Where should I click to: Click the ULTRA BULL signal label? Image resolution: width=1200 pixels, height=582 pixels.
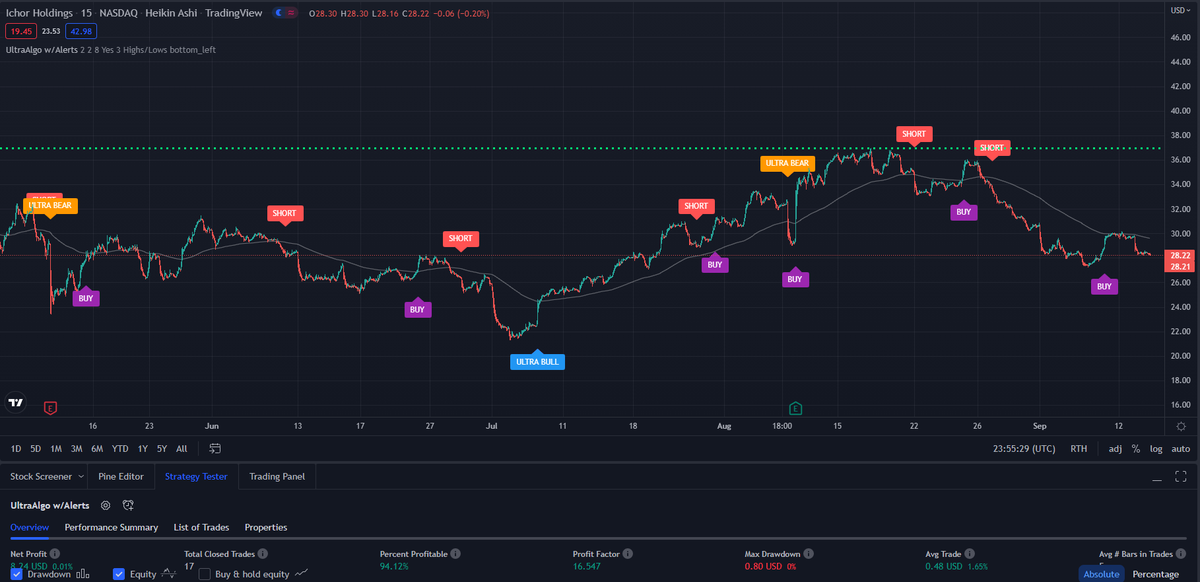click(538, 361)
